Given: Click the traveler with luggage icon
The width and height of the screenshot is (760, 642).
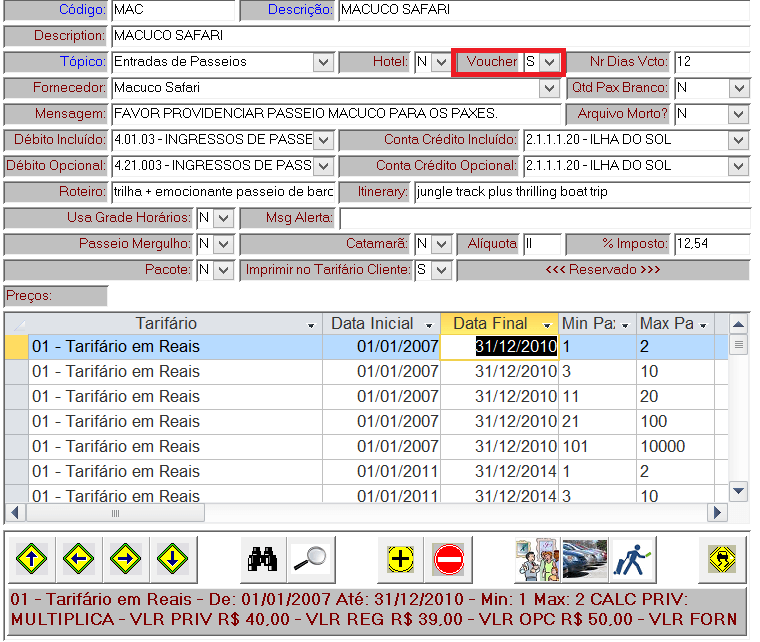Looking at the screenshot, I should click(x=630, y=559).
